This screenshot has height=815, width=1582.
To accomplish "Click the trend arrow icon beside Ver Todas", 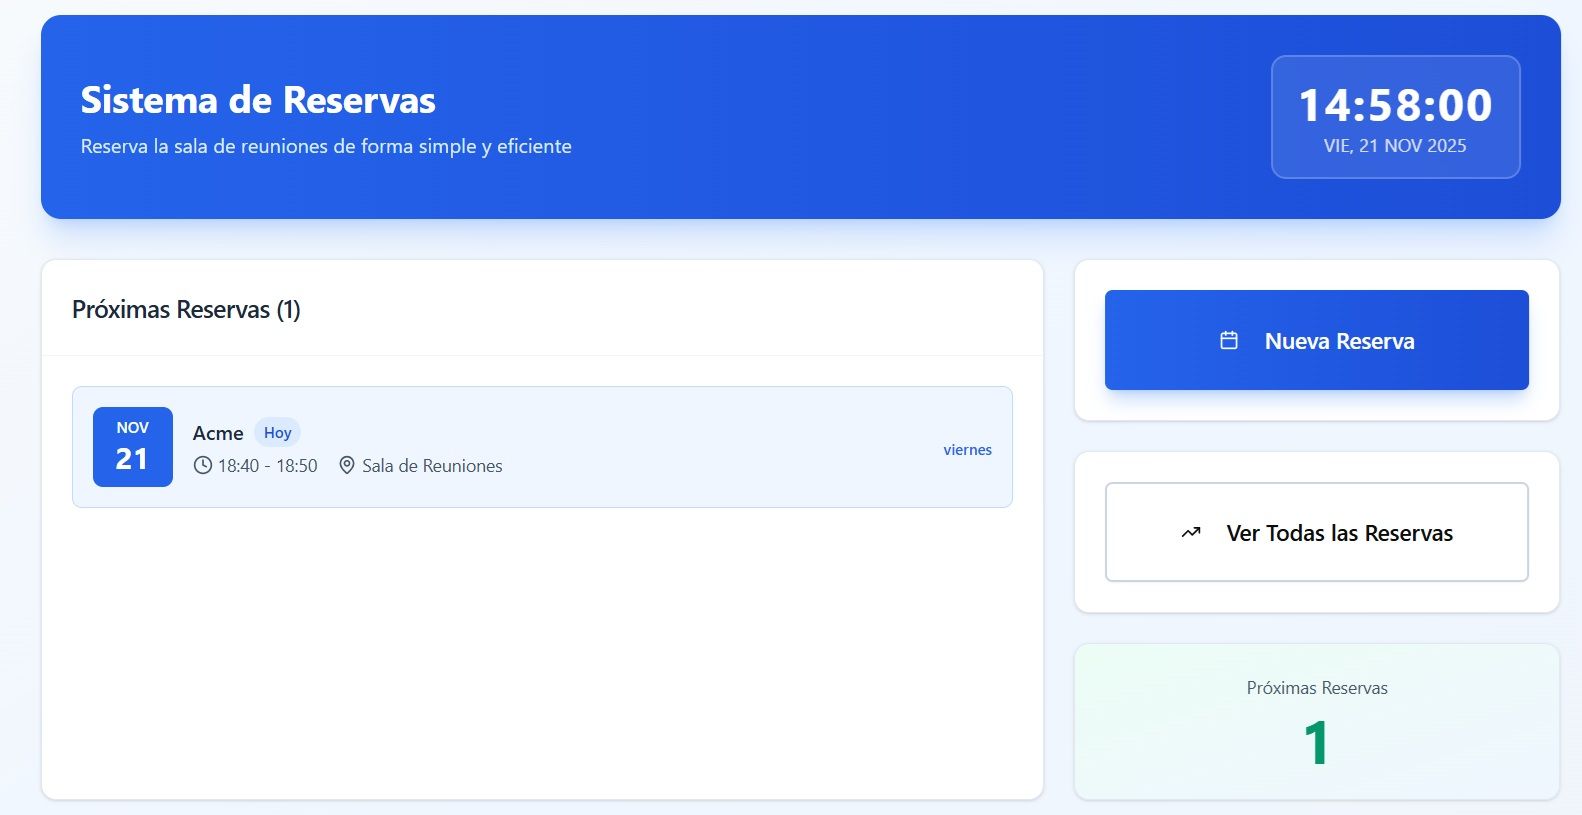I will pos(1190,533).
